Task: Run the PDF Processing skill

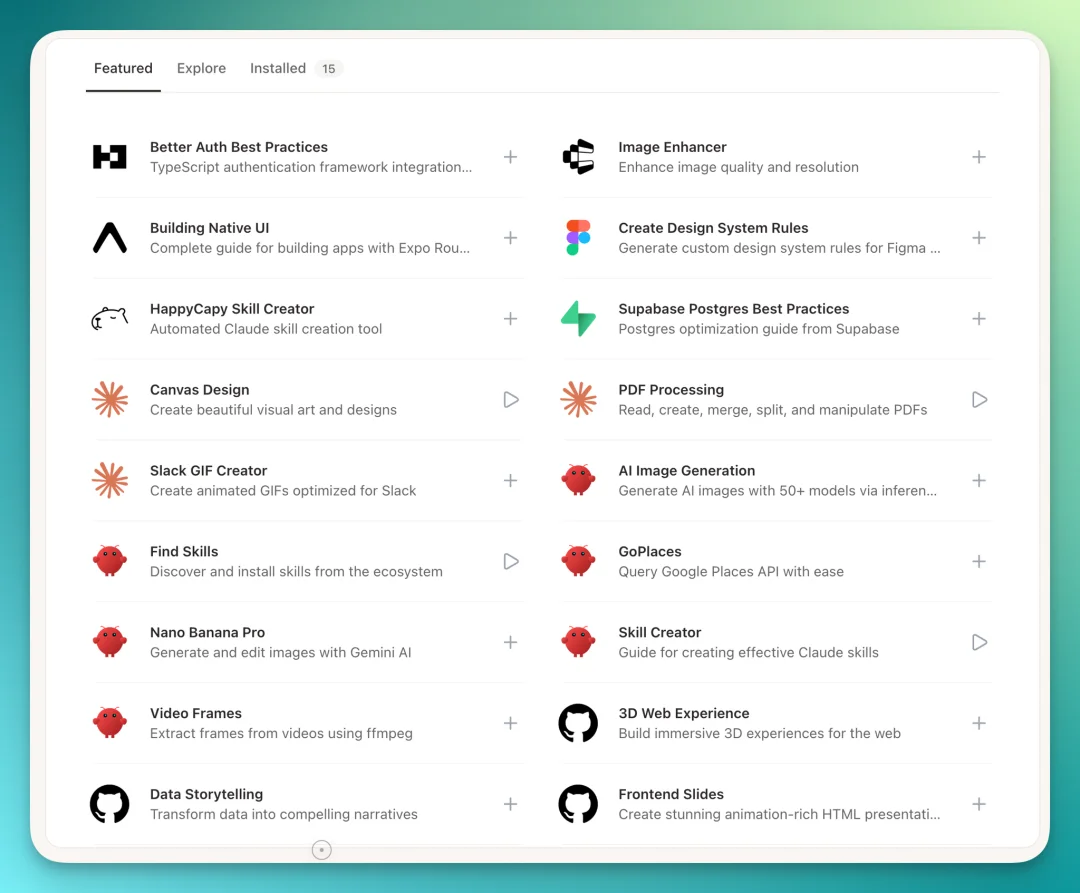Action: coord(979,399)
